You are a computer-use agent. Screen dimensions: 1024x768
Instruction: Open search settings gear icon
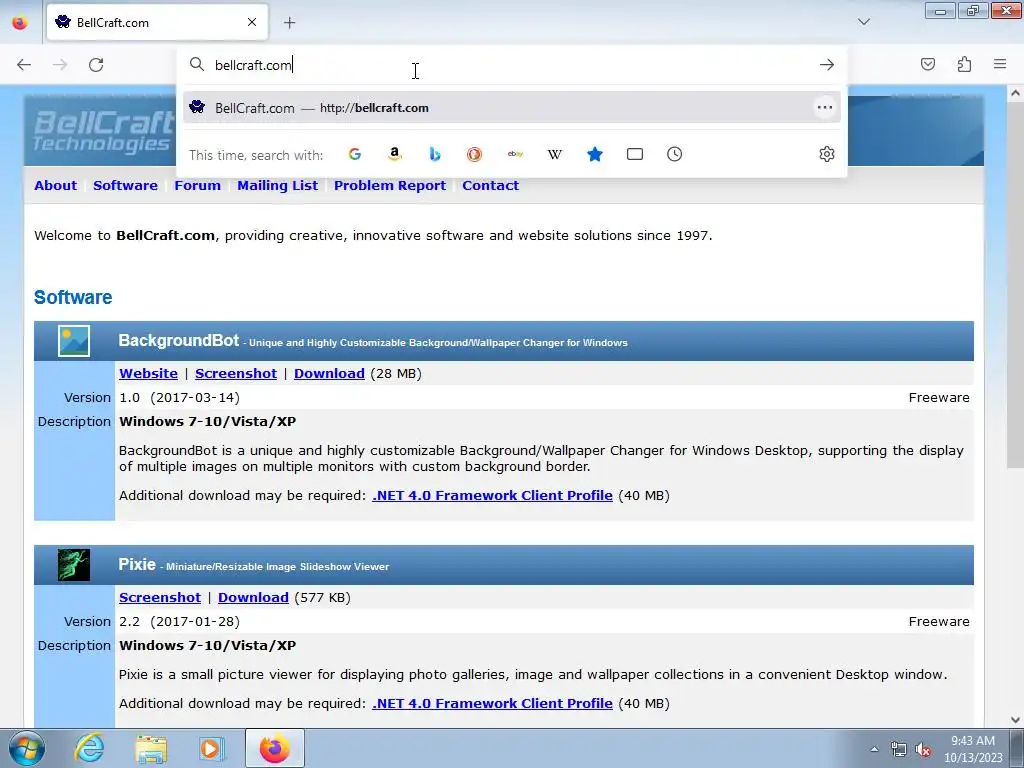click(x=827, y=154)
